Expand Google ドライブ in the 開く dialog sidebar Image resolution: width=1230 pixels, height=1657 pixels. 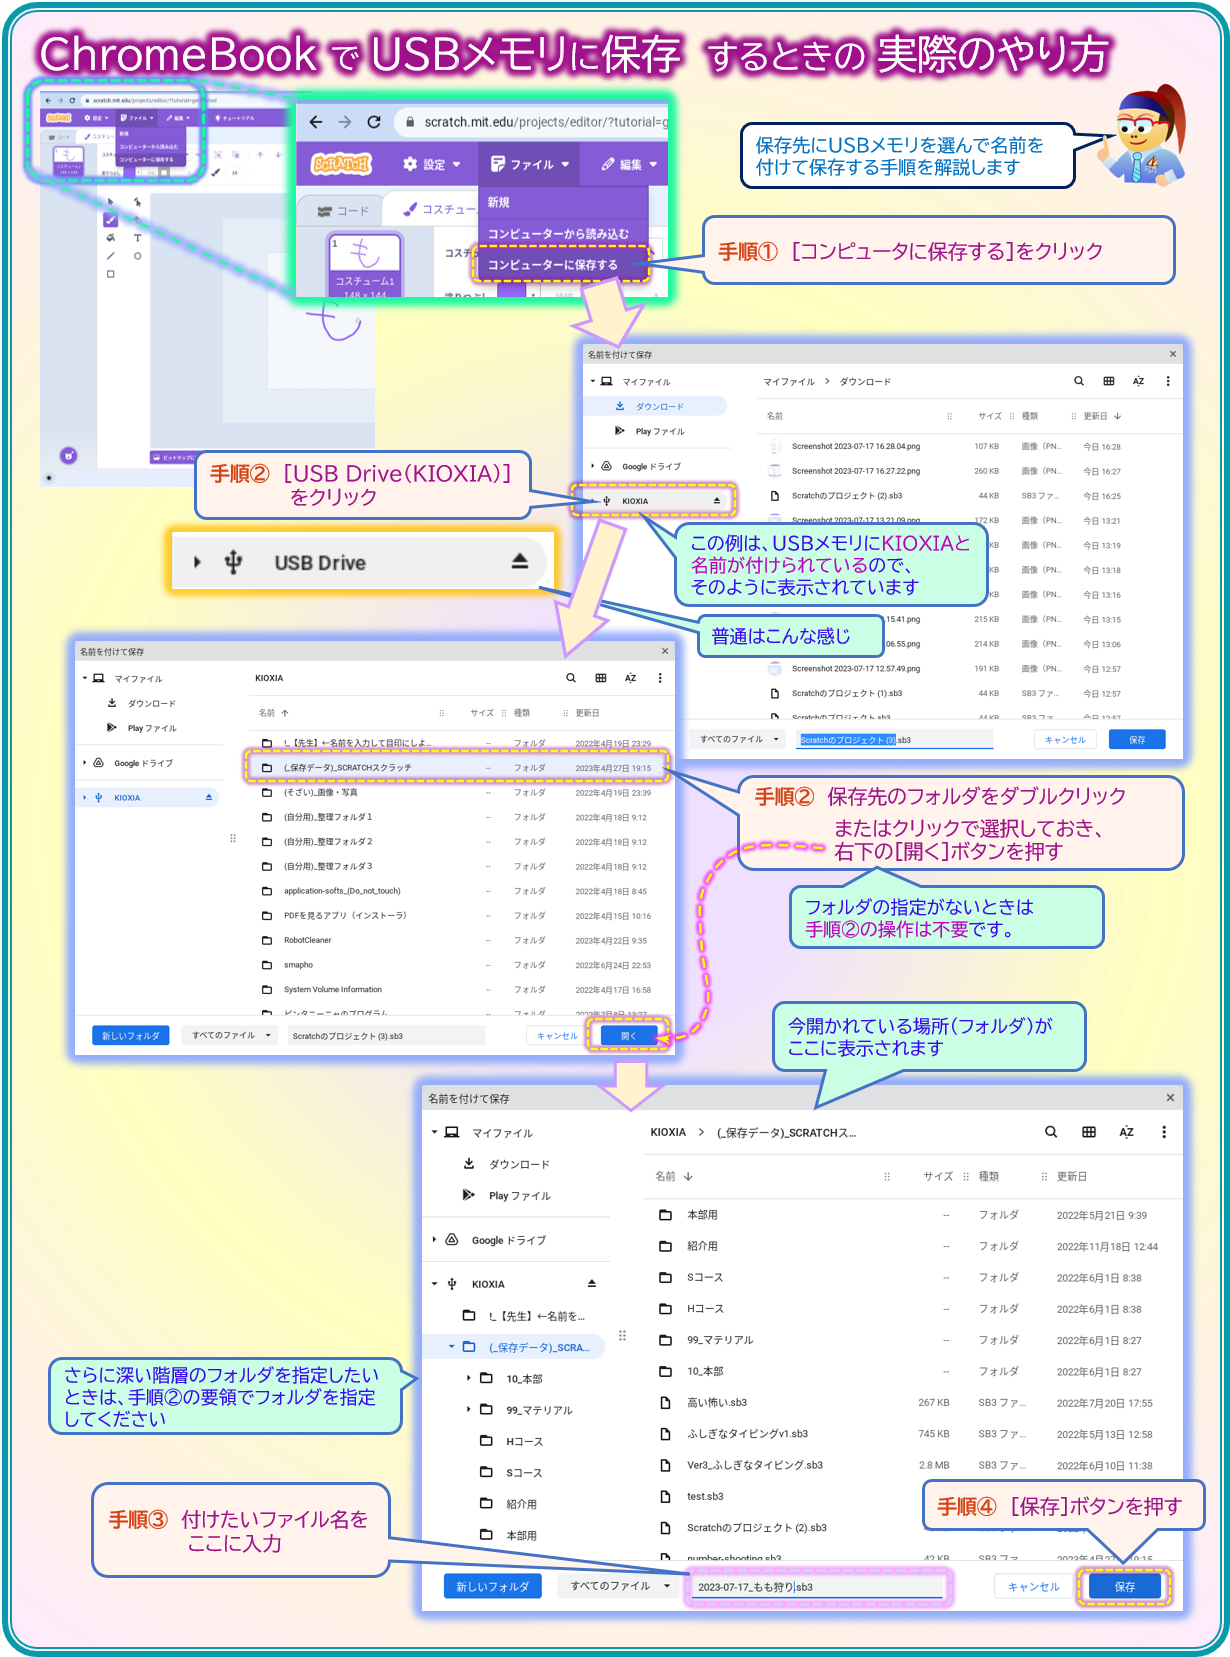(x=85, y=762)
